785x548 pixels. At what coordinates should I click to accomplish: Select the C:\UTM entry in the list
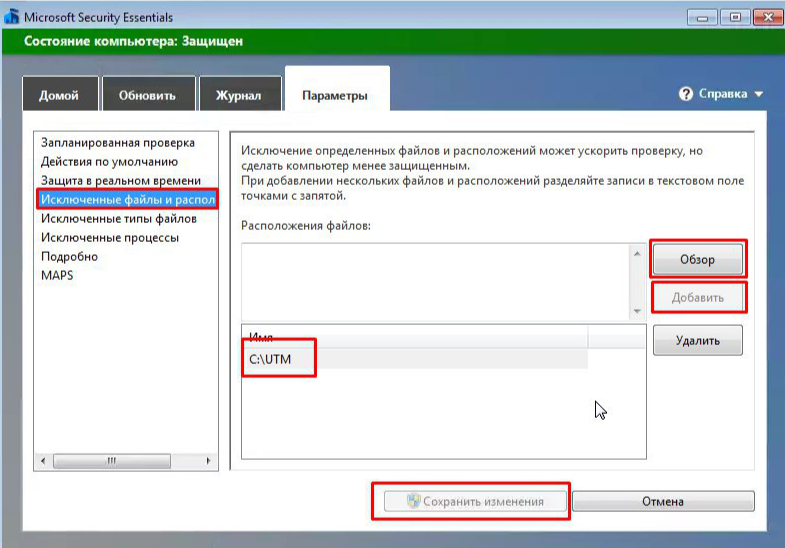pyautogui.click(x=415, y=359)
